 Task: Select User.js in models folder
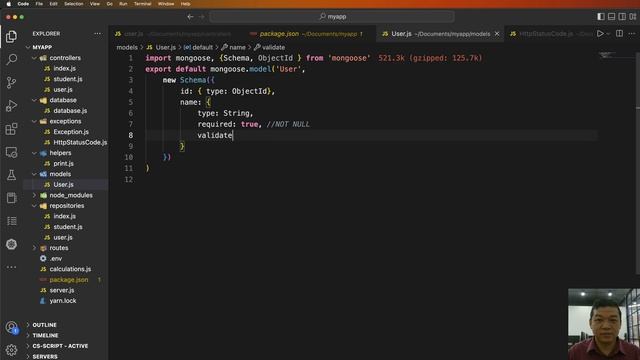pos(65,184)
